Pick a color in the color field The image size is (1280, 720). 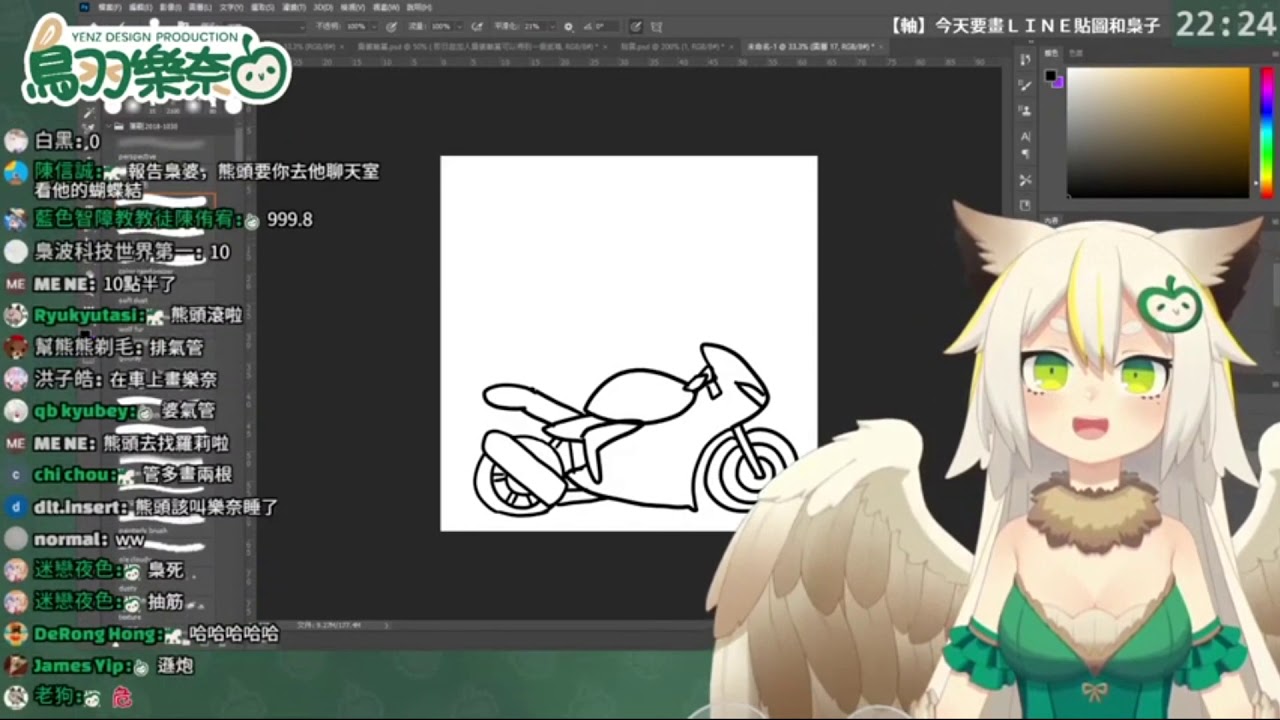tap(1158, 133)
